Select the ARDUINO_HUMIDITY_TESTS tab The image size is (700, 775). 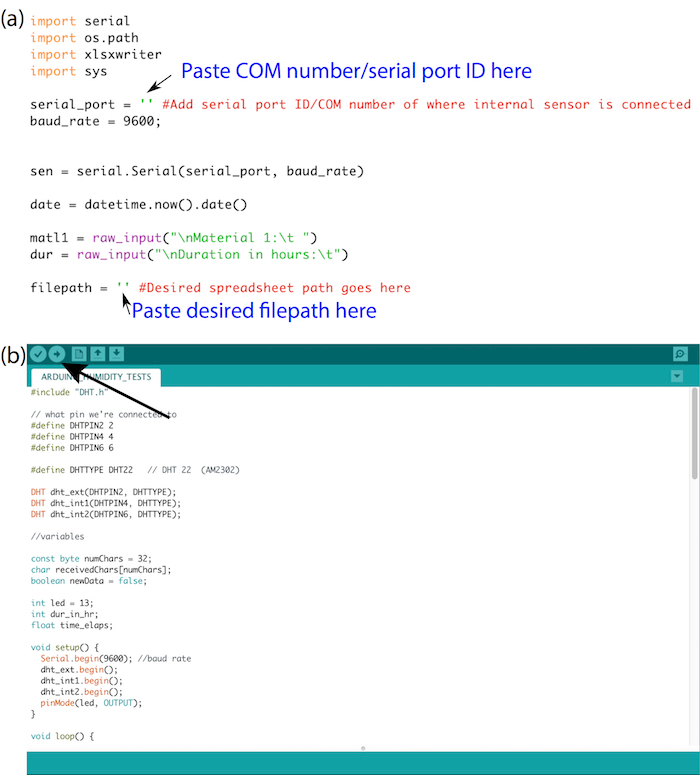coord(96,377)
